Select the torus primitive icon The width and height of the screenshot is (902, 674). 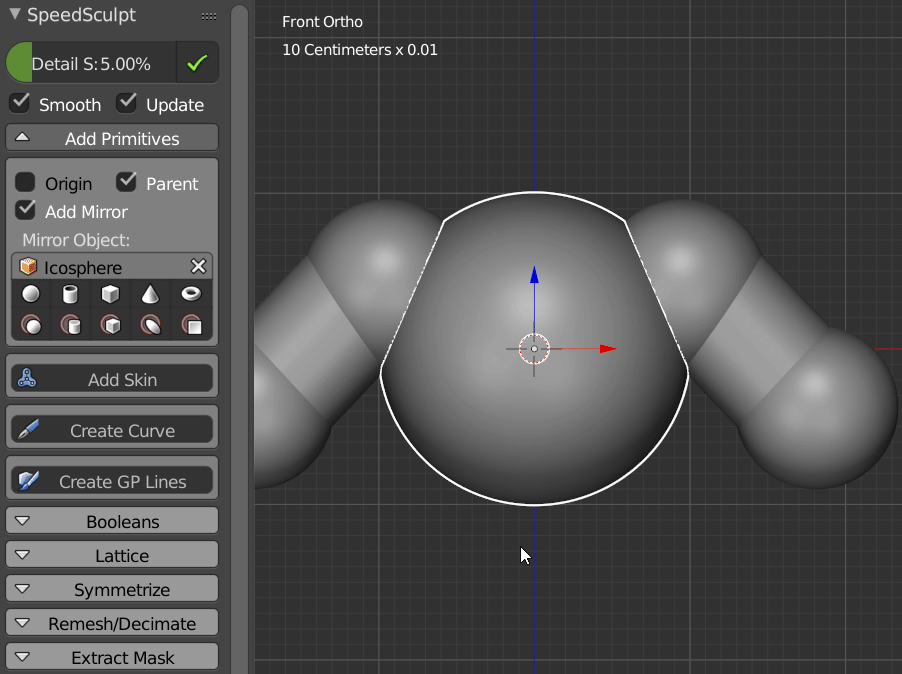(x=191, y=294)
